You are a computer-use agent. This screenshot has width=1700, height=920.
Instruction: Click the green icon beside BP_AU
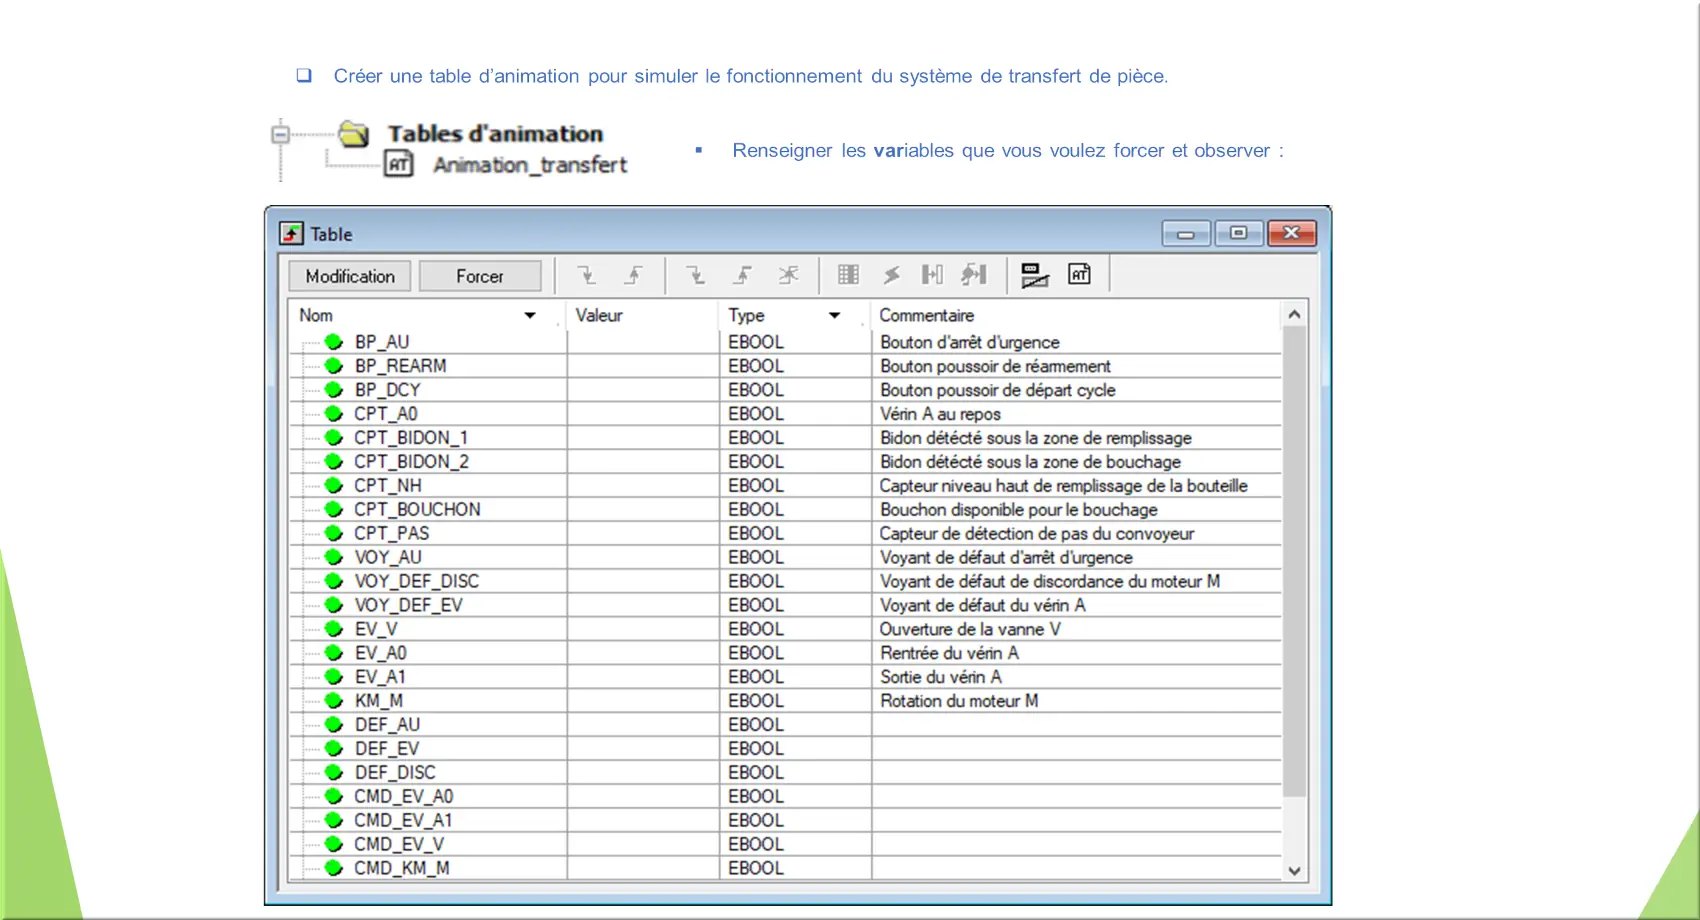pos(334,342)
